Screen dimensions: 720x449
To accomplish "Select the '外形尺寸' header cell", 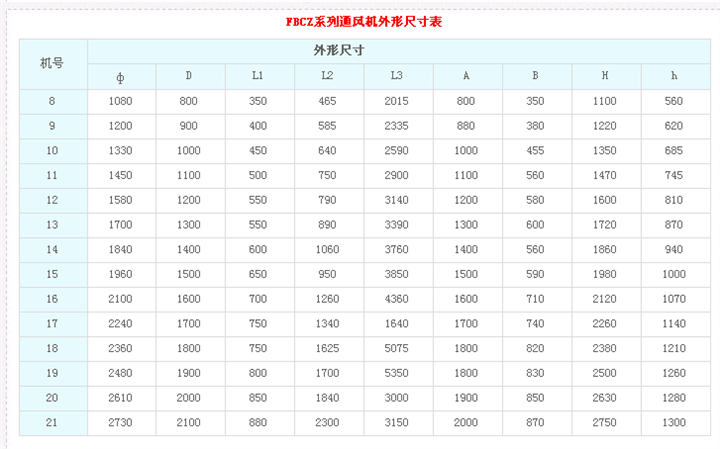I will (x=399, y=51).
